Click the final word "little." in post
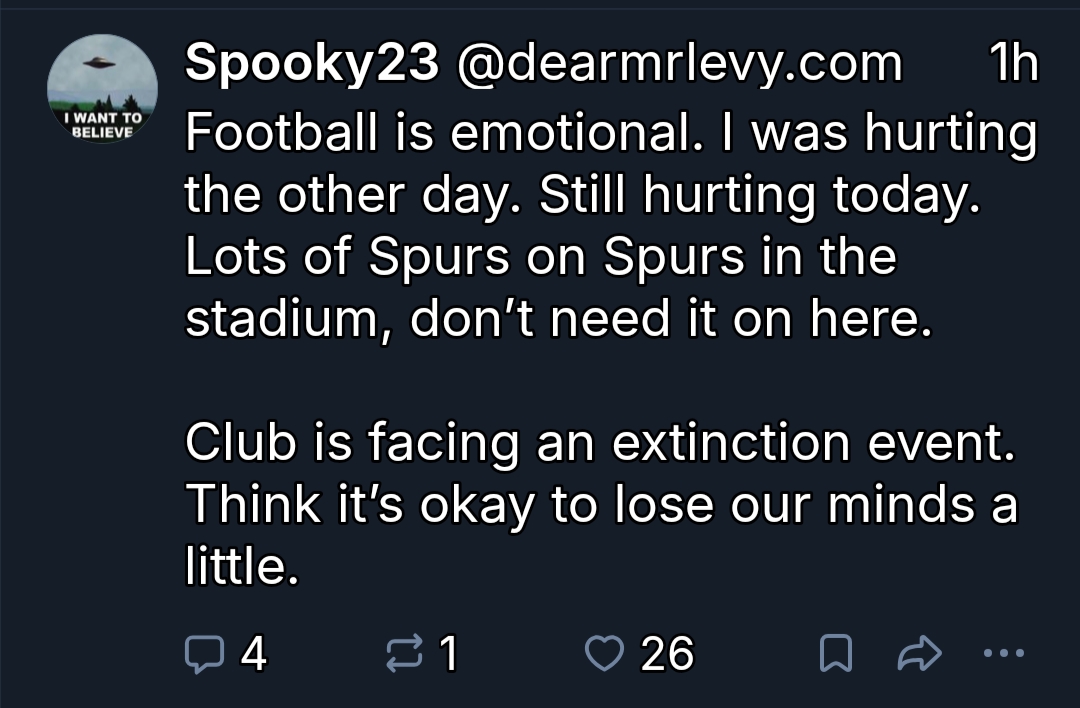Viewport: 1080px width, 708px height. point(243,567)
